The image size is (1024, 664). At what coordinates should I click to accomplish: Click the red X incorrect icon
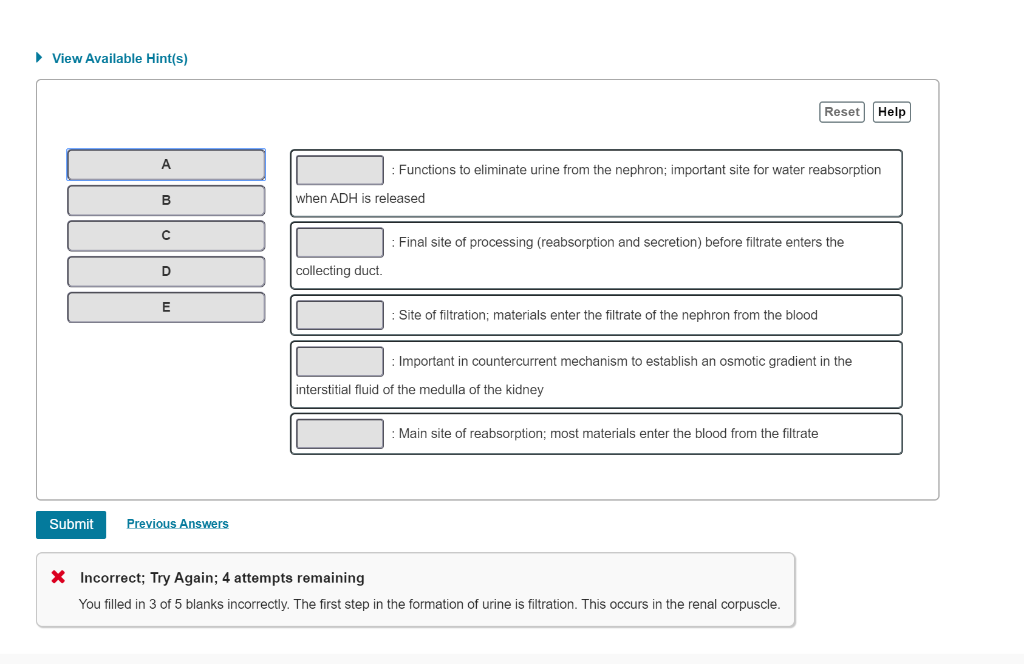[x=57, y=577]
